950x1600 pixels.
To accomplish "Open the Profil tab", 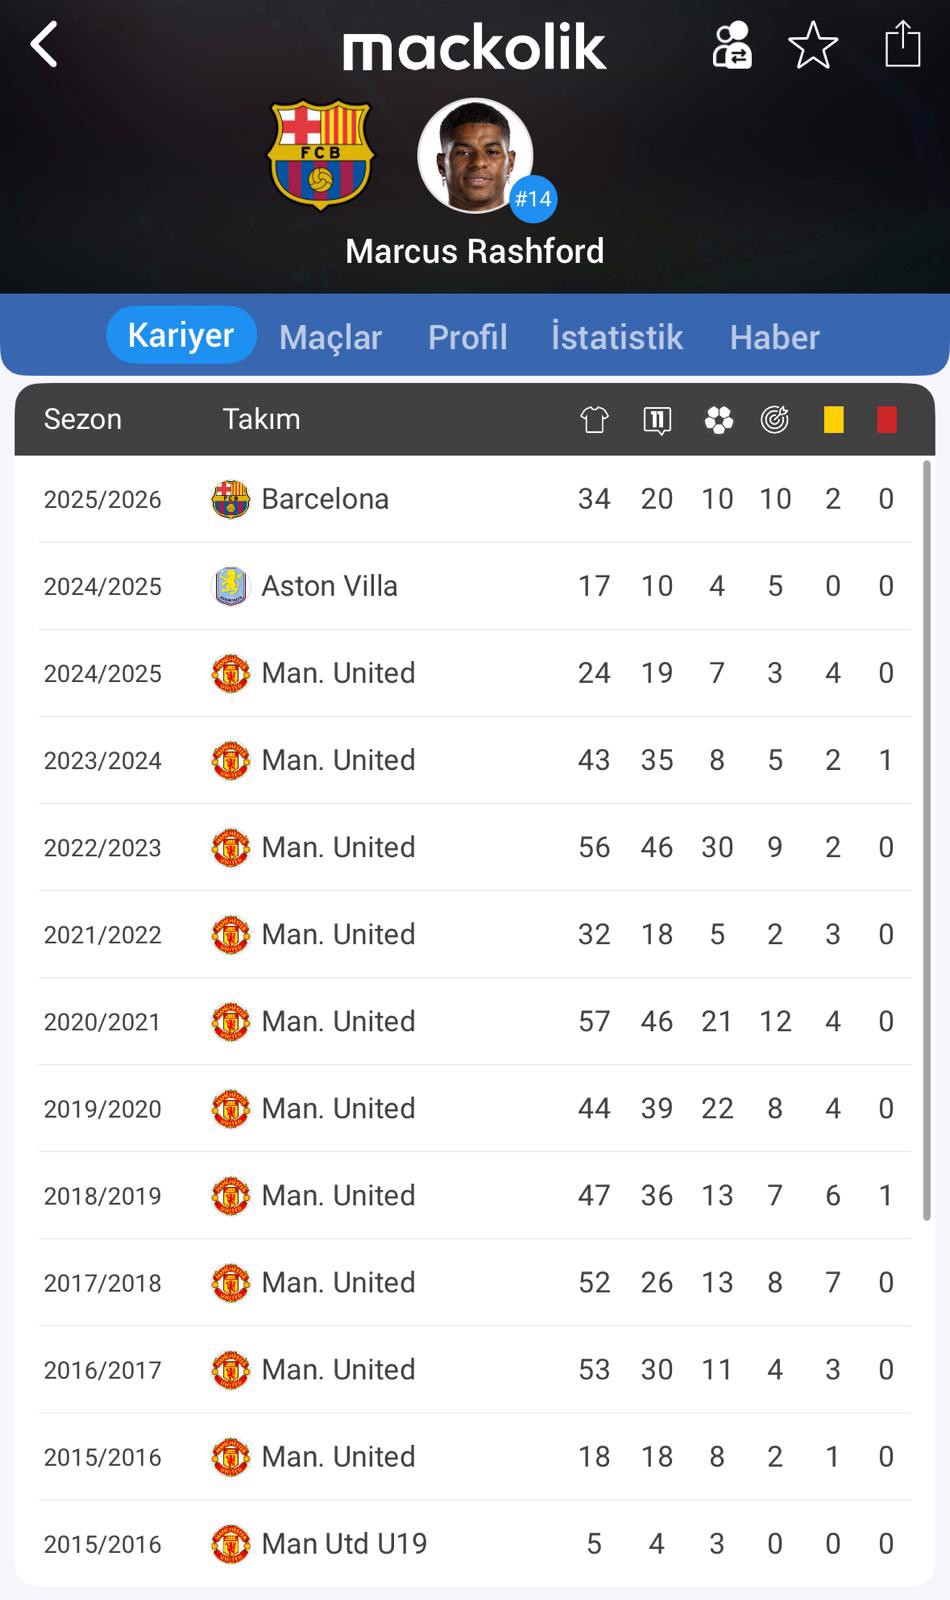I will (x=467, y=337).
